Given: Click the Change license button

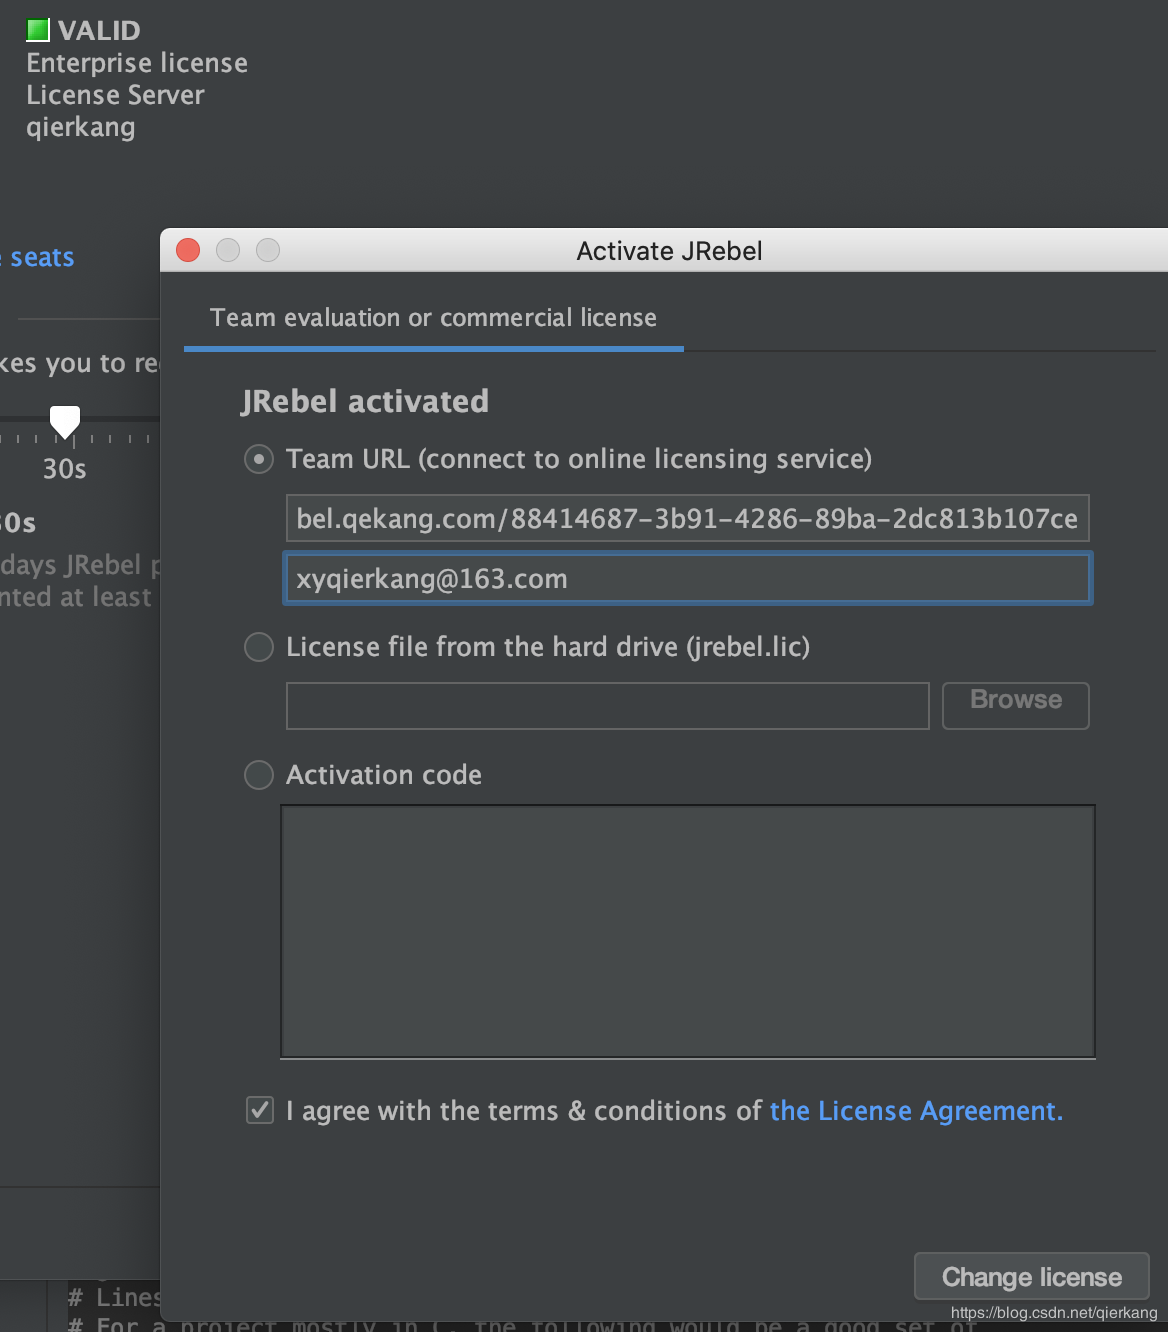Looking at the screenshot, I should [1032, 1277].
